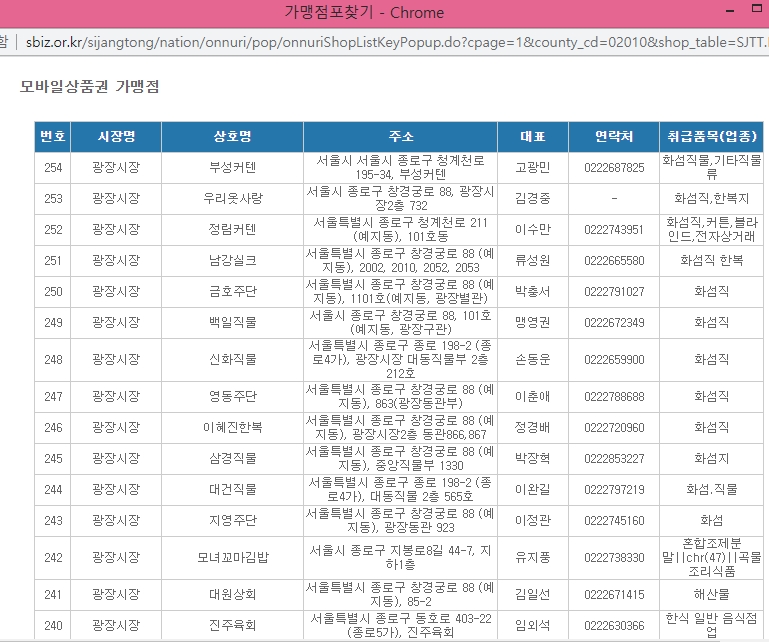Click the 모바일상품권 가맹점 heading

point(89,87)
